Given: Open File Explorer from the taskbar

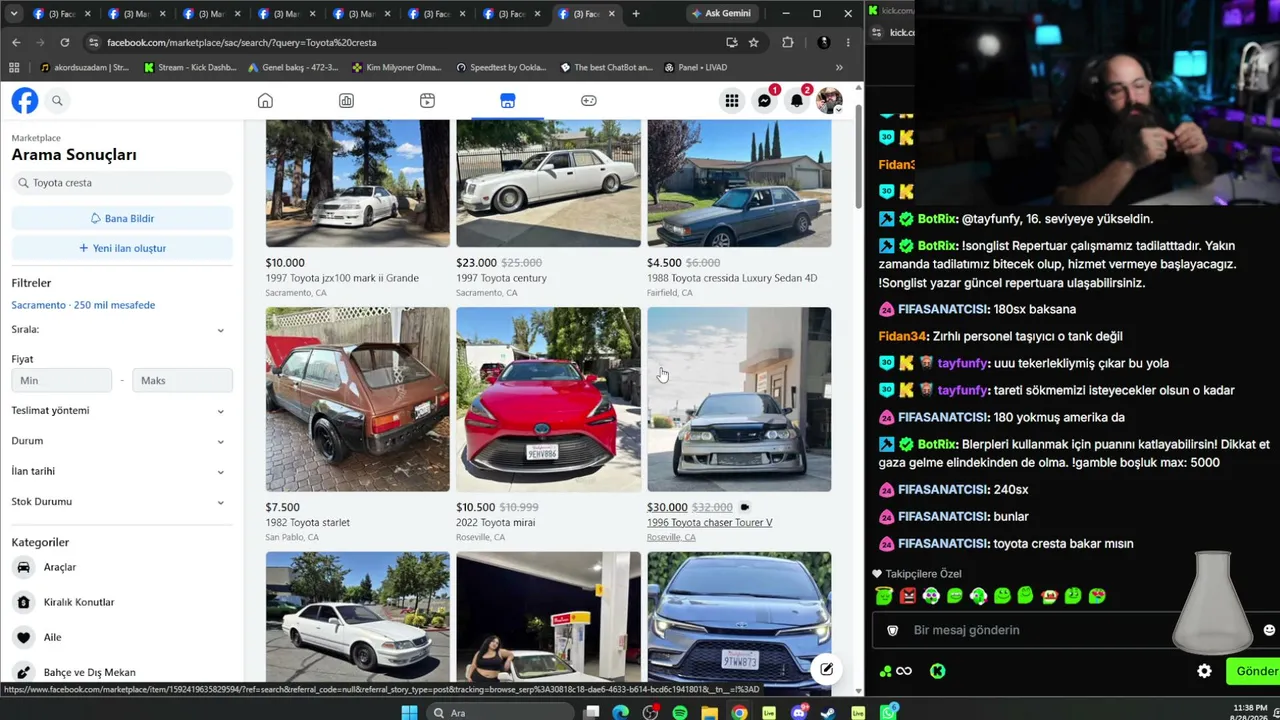Looking at the screenshot, I should point(709,712).
